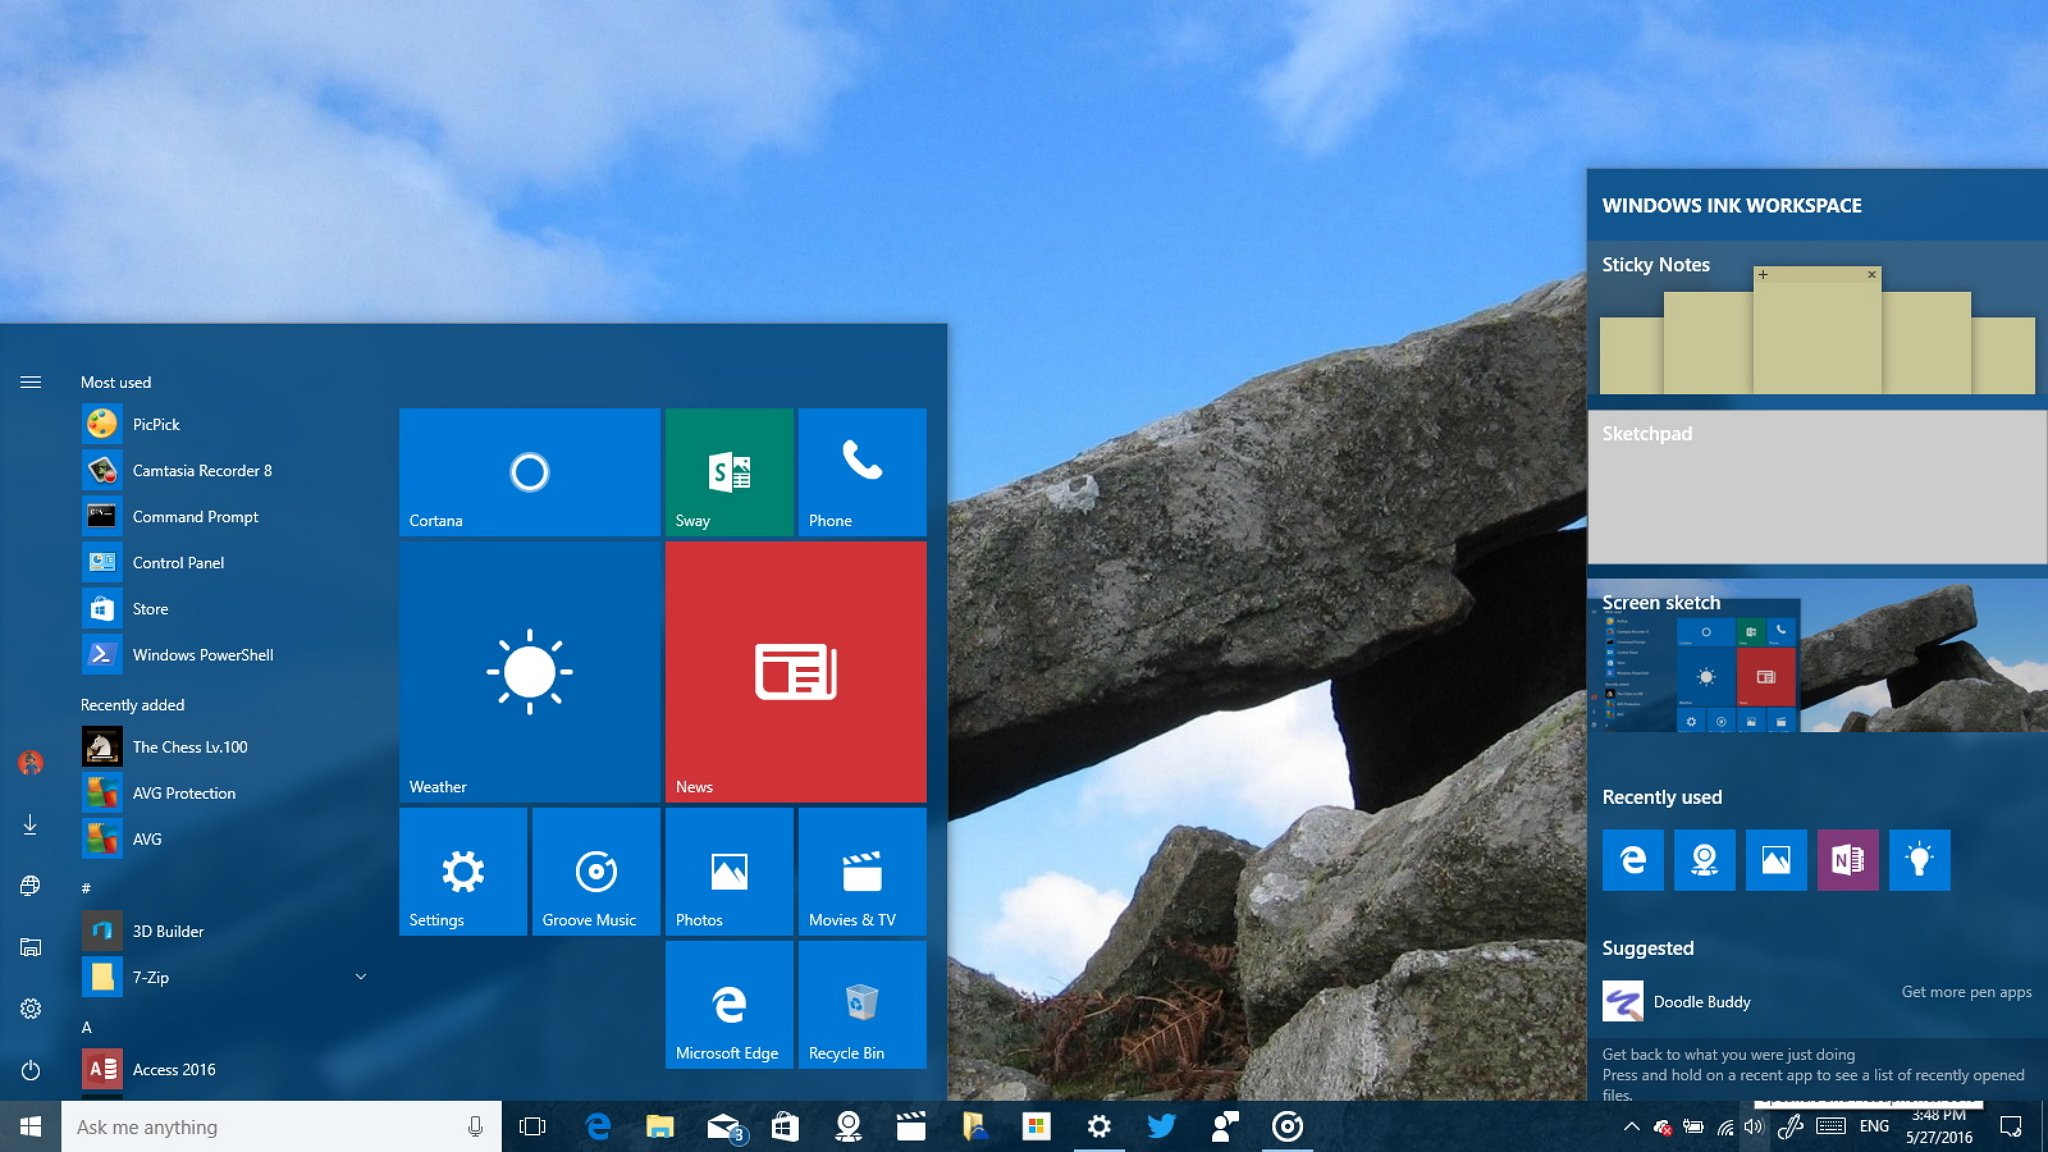Image resolution: width=2048 pixels, height=1152 pixels.
Task: Open the Photos tile
Action: point(729,871)
